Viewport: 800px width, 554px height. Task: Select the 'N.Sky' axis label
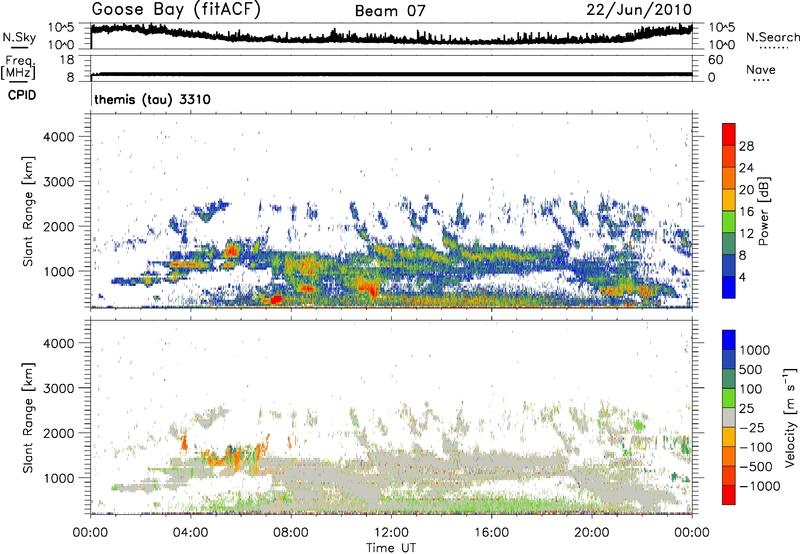pyautogui.click(x=19, y=37)
